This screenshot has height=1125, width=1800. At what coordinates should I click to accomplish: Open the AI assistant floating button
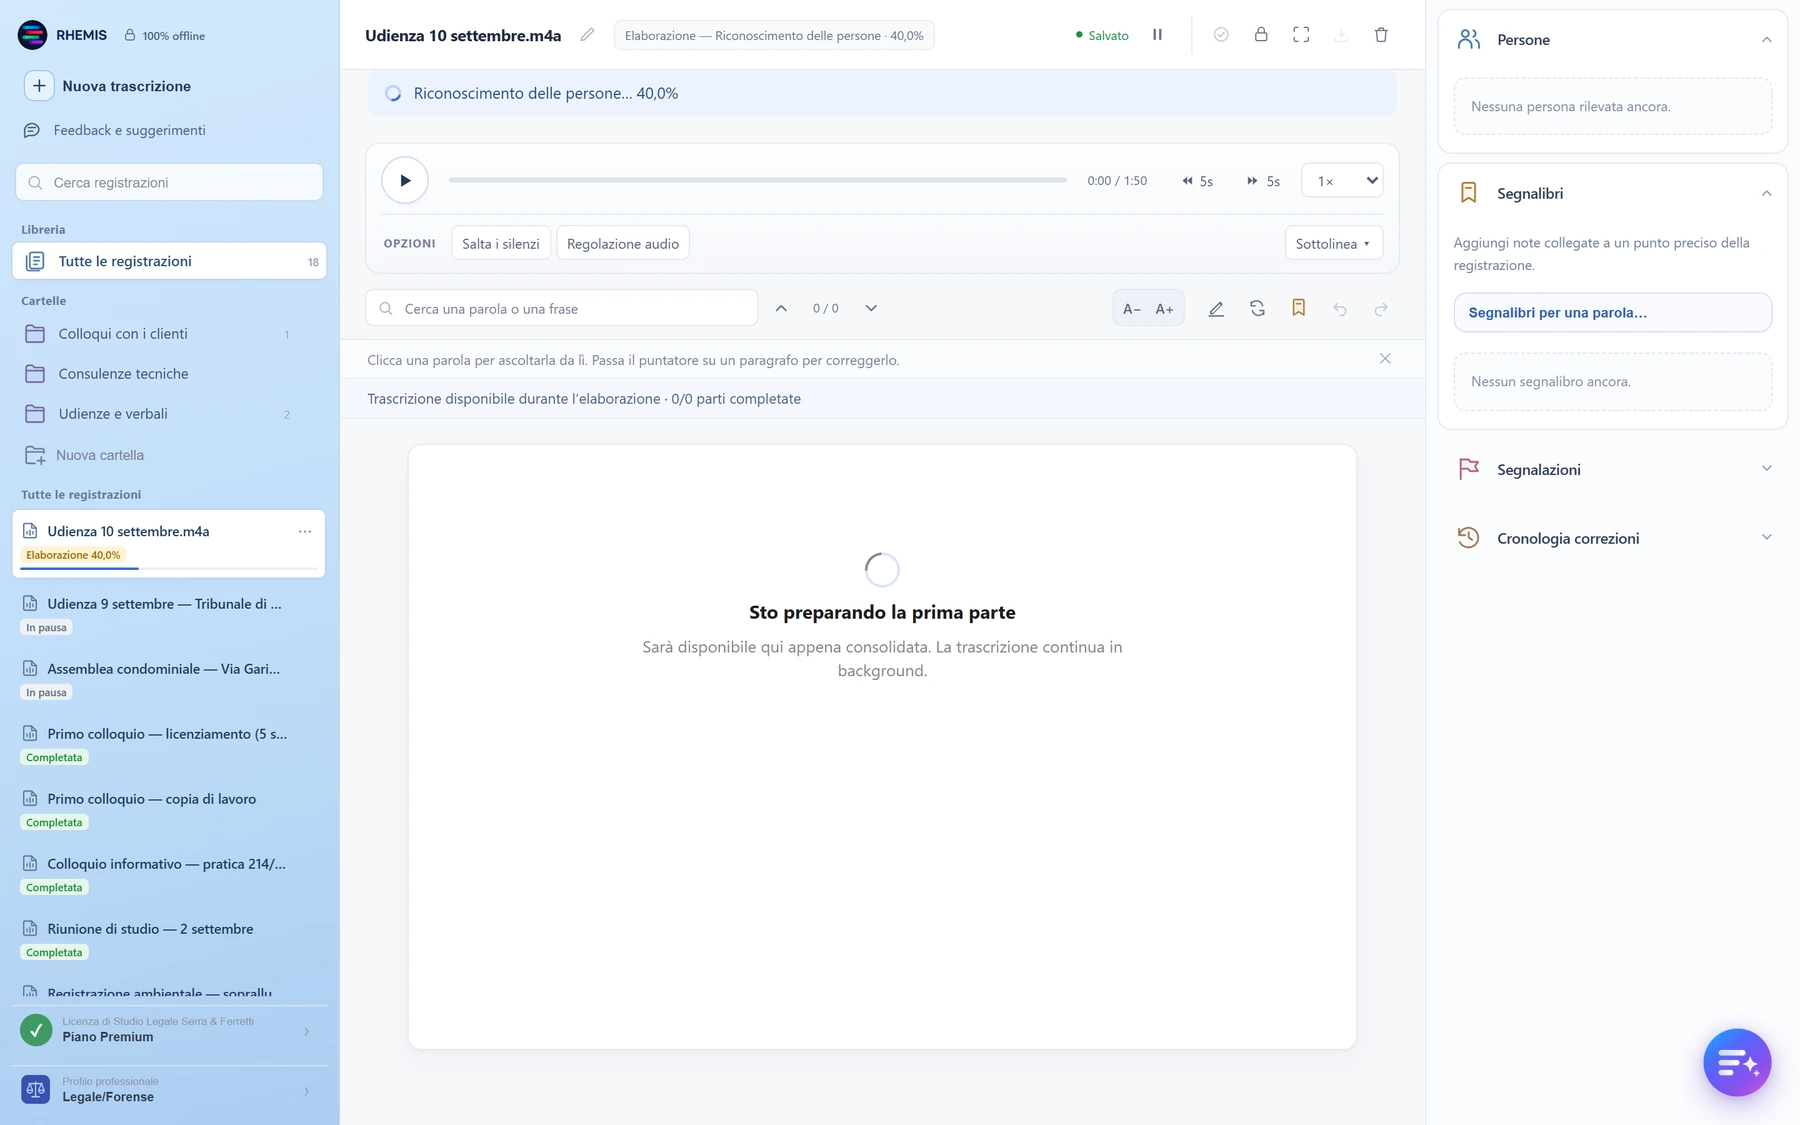tap(1737, 1062)
